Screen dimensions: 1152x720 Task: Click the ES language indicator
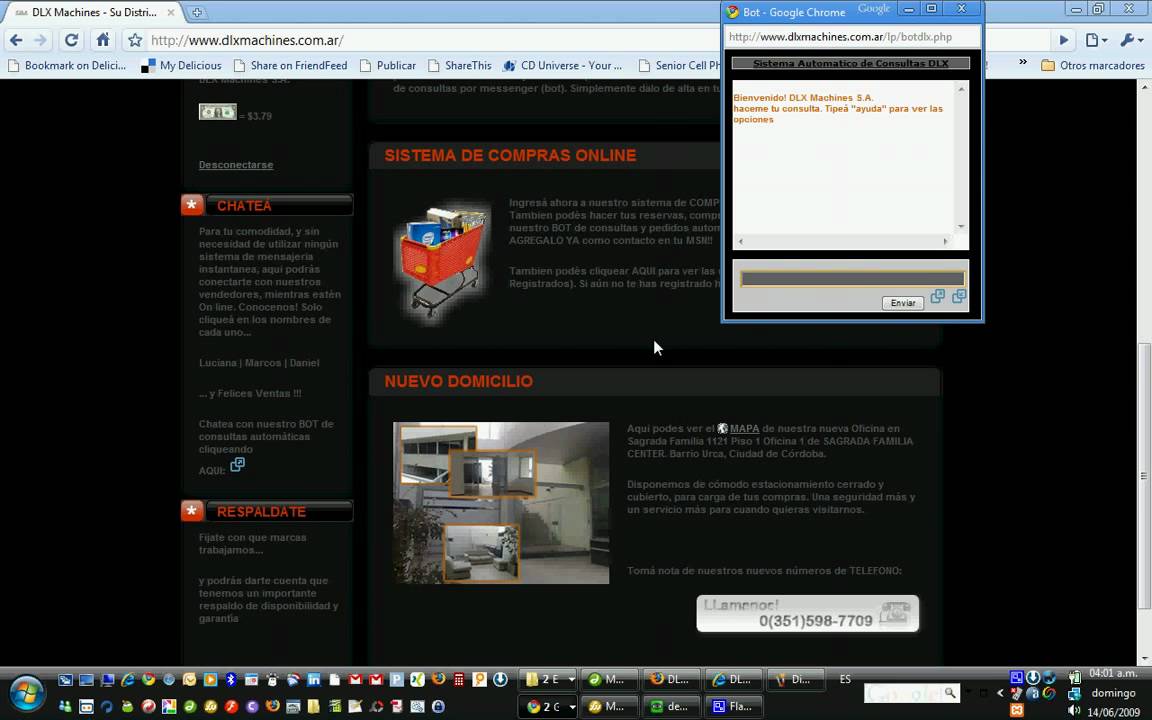click(845, 680)
